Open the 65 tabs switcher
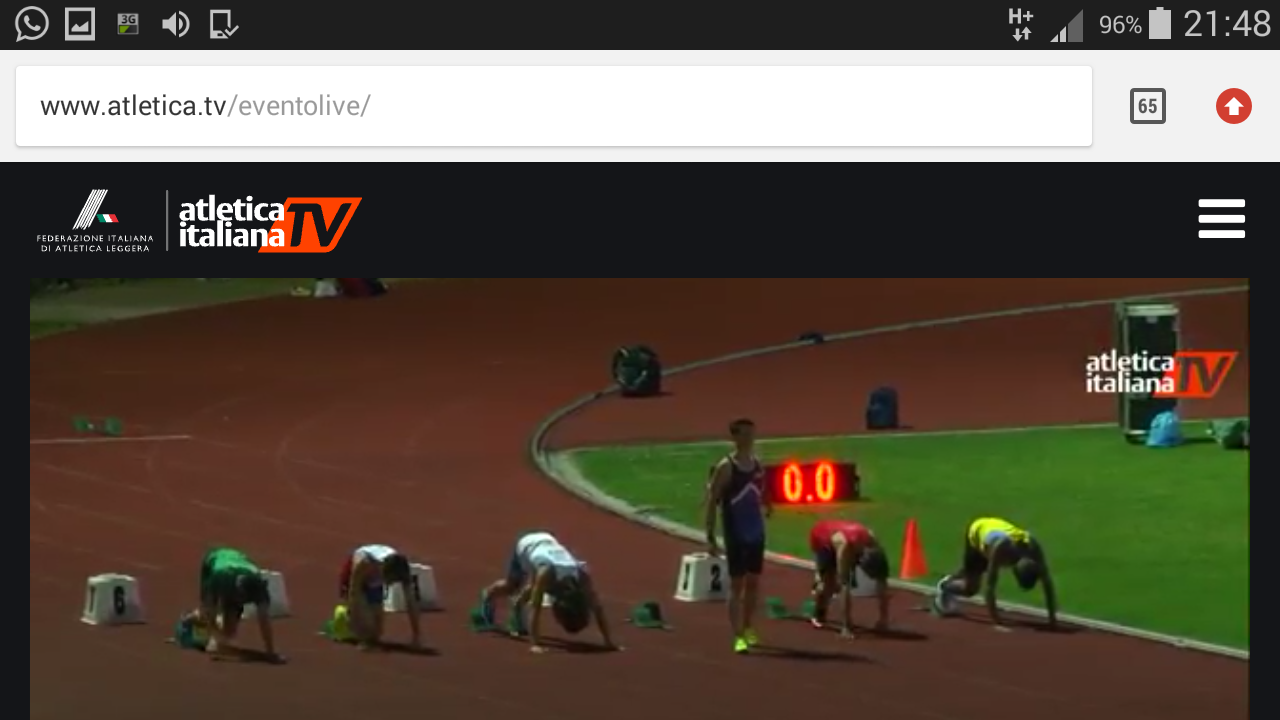Image resolution: width=1280 pixels, height=720 pixels. point(1148,106)
